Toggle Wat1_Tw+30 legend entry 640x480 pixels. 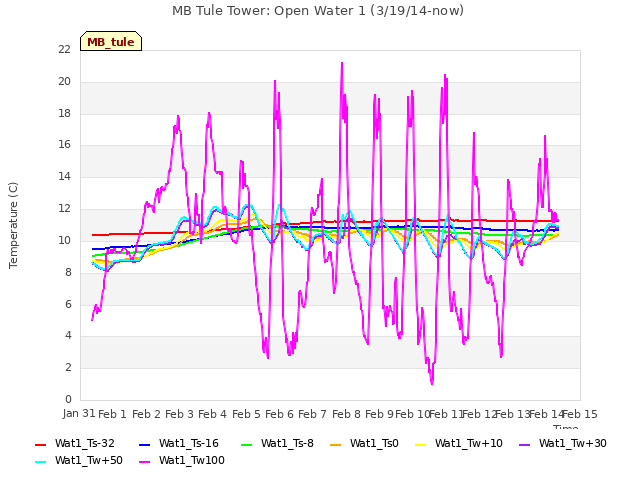[562, 444]
